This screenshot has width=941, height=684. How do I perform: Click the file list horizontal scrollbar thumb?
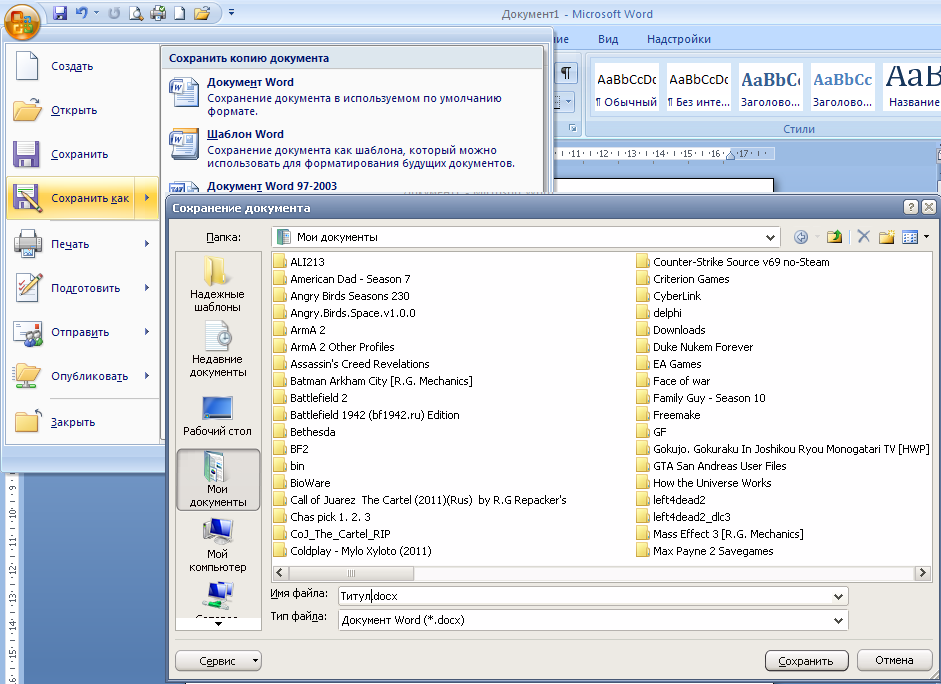pos(350,573)
